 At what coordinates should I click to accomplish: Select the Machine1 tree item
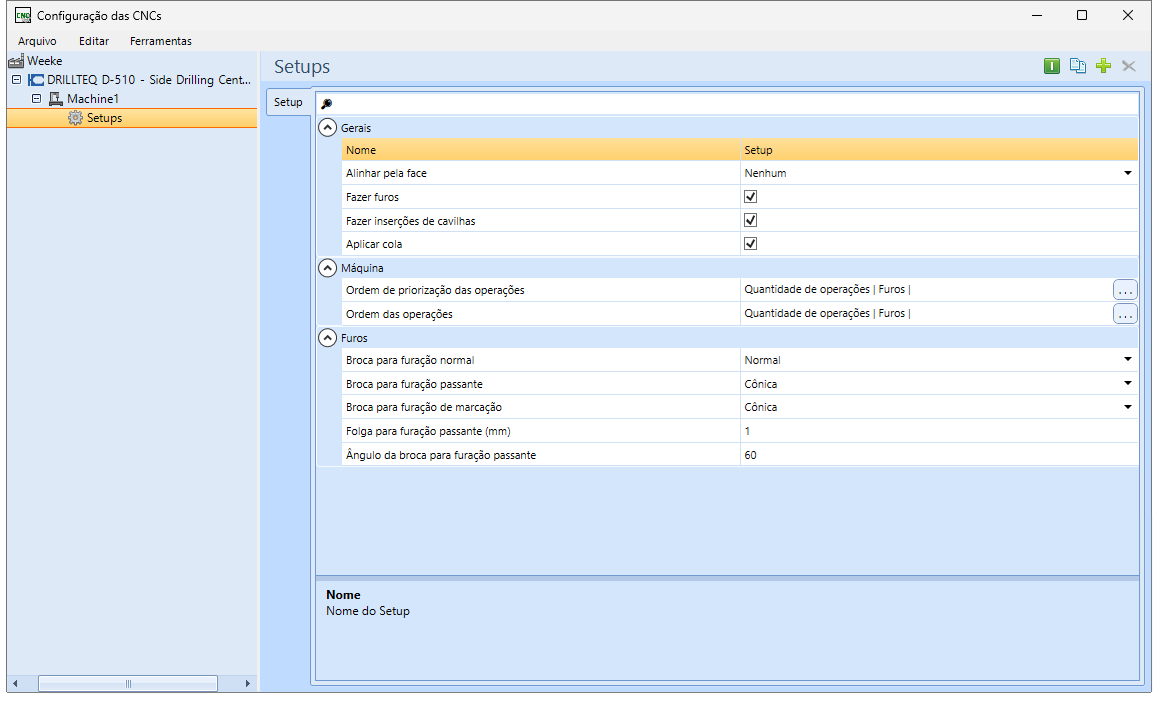pyautogui.click(x=93, y=99)
